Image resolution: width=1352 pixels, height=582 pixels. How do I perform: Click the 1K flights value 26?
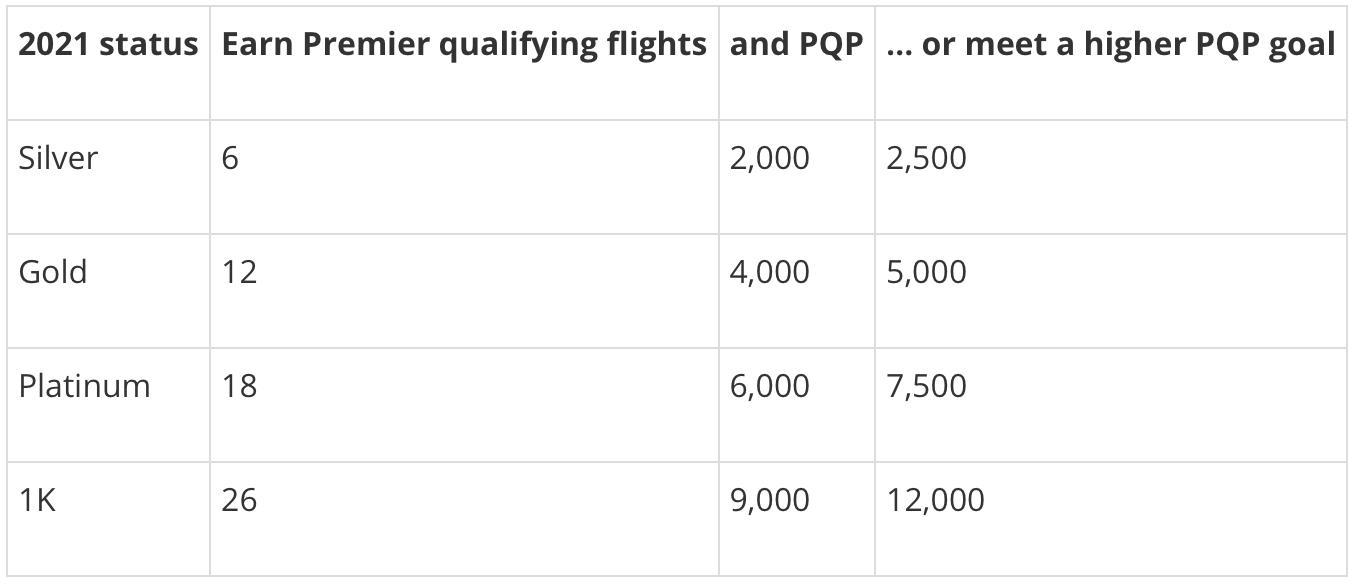tap(239, 499)
